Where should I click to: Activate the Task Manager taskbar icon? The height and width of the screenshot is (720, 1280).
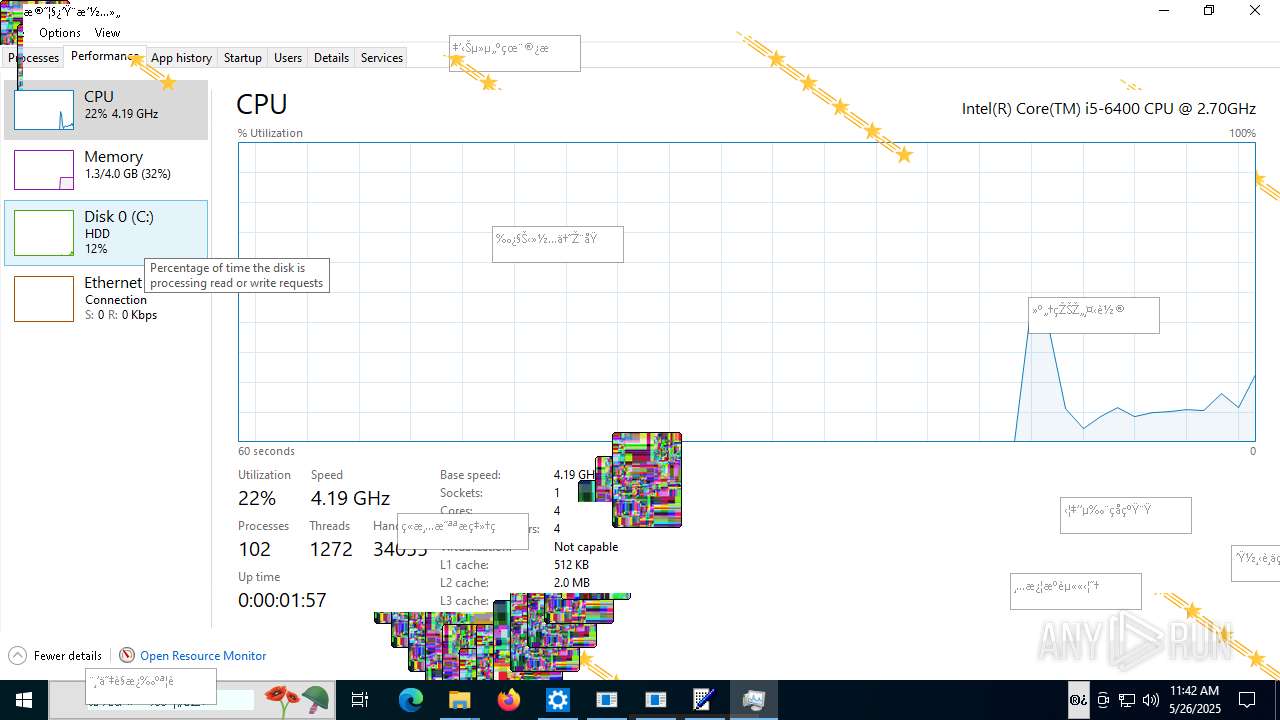pos(753,700)
